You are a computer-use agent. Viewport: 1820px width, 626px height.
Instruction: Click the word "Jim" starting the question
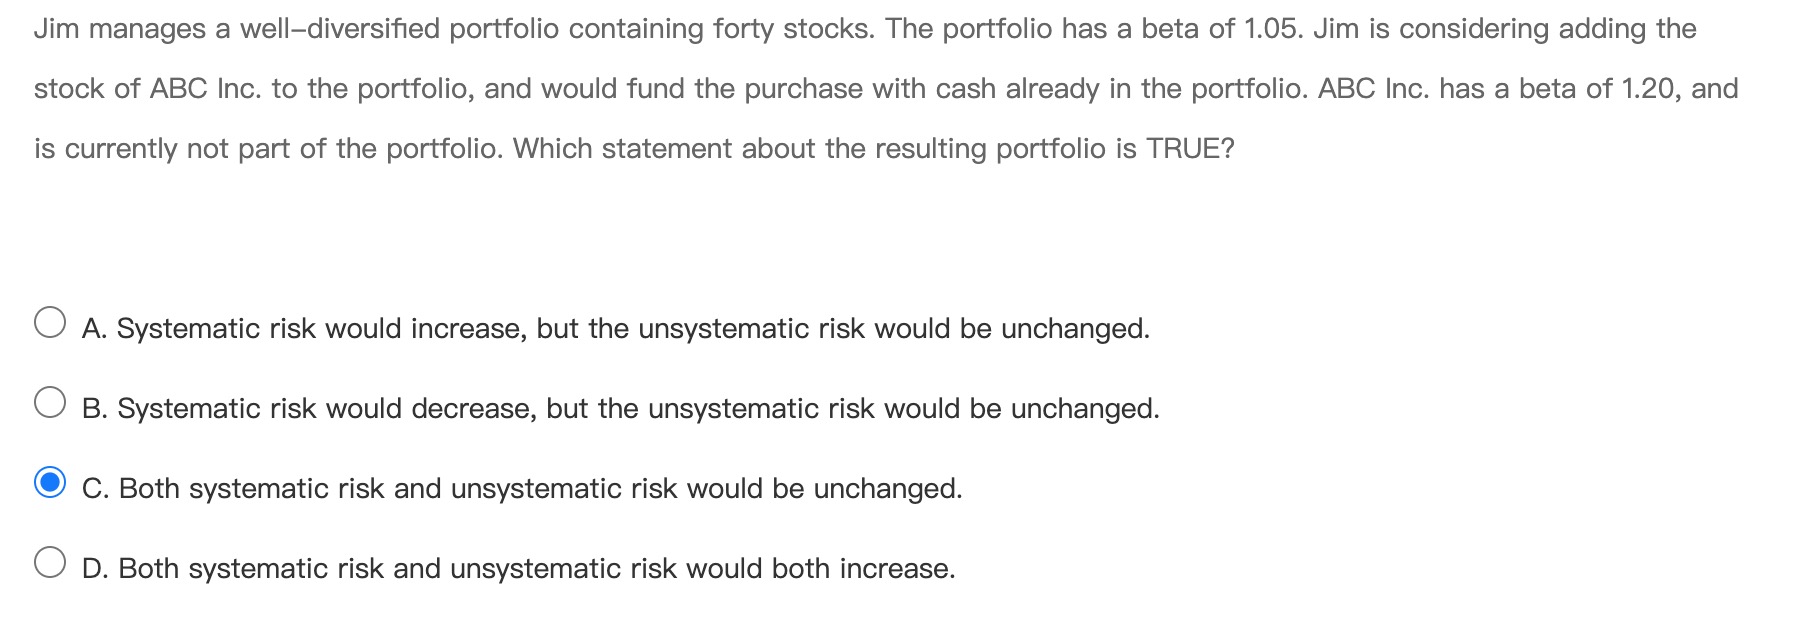pos(56,29)
